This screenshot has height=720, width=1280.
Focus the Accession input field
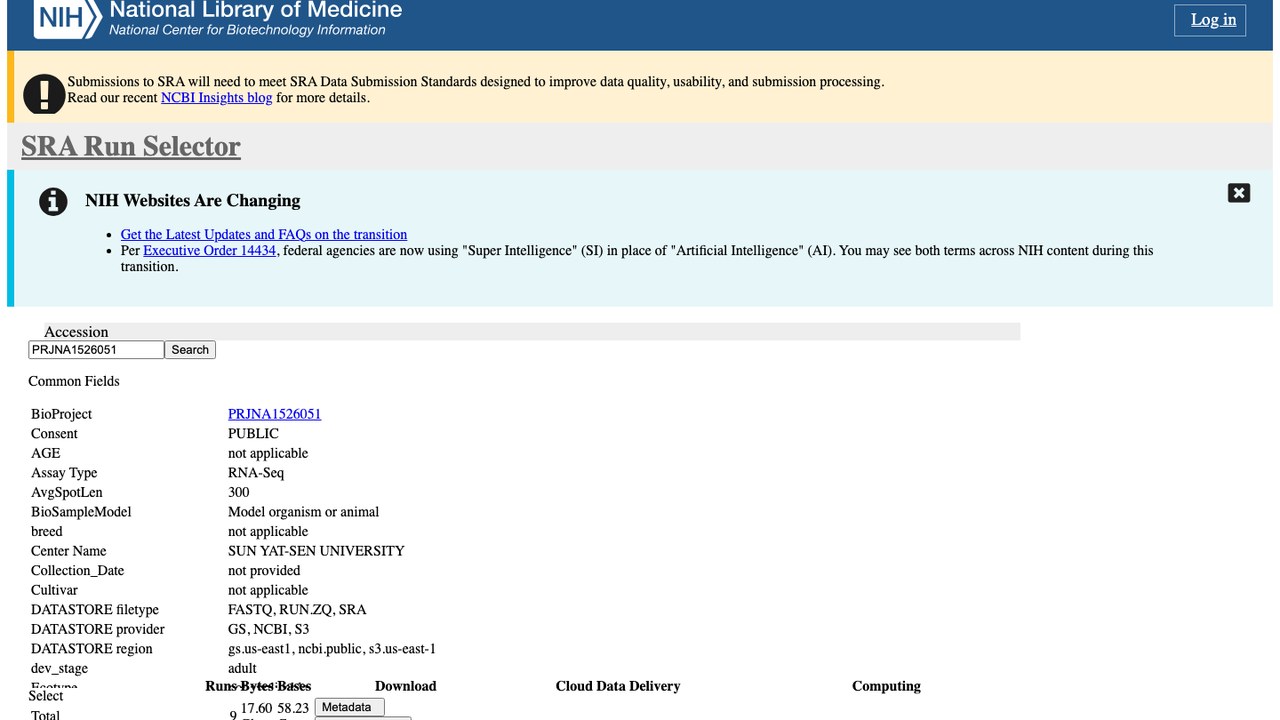click(x=96, y=350)
